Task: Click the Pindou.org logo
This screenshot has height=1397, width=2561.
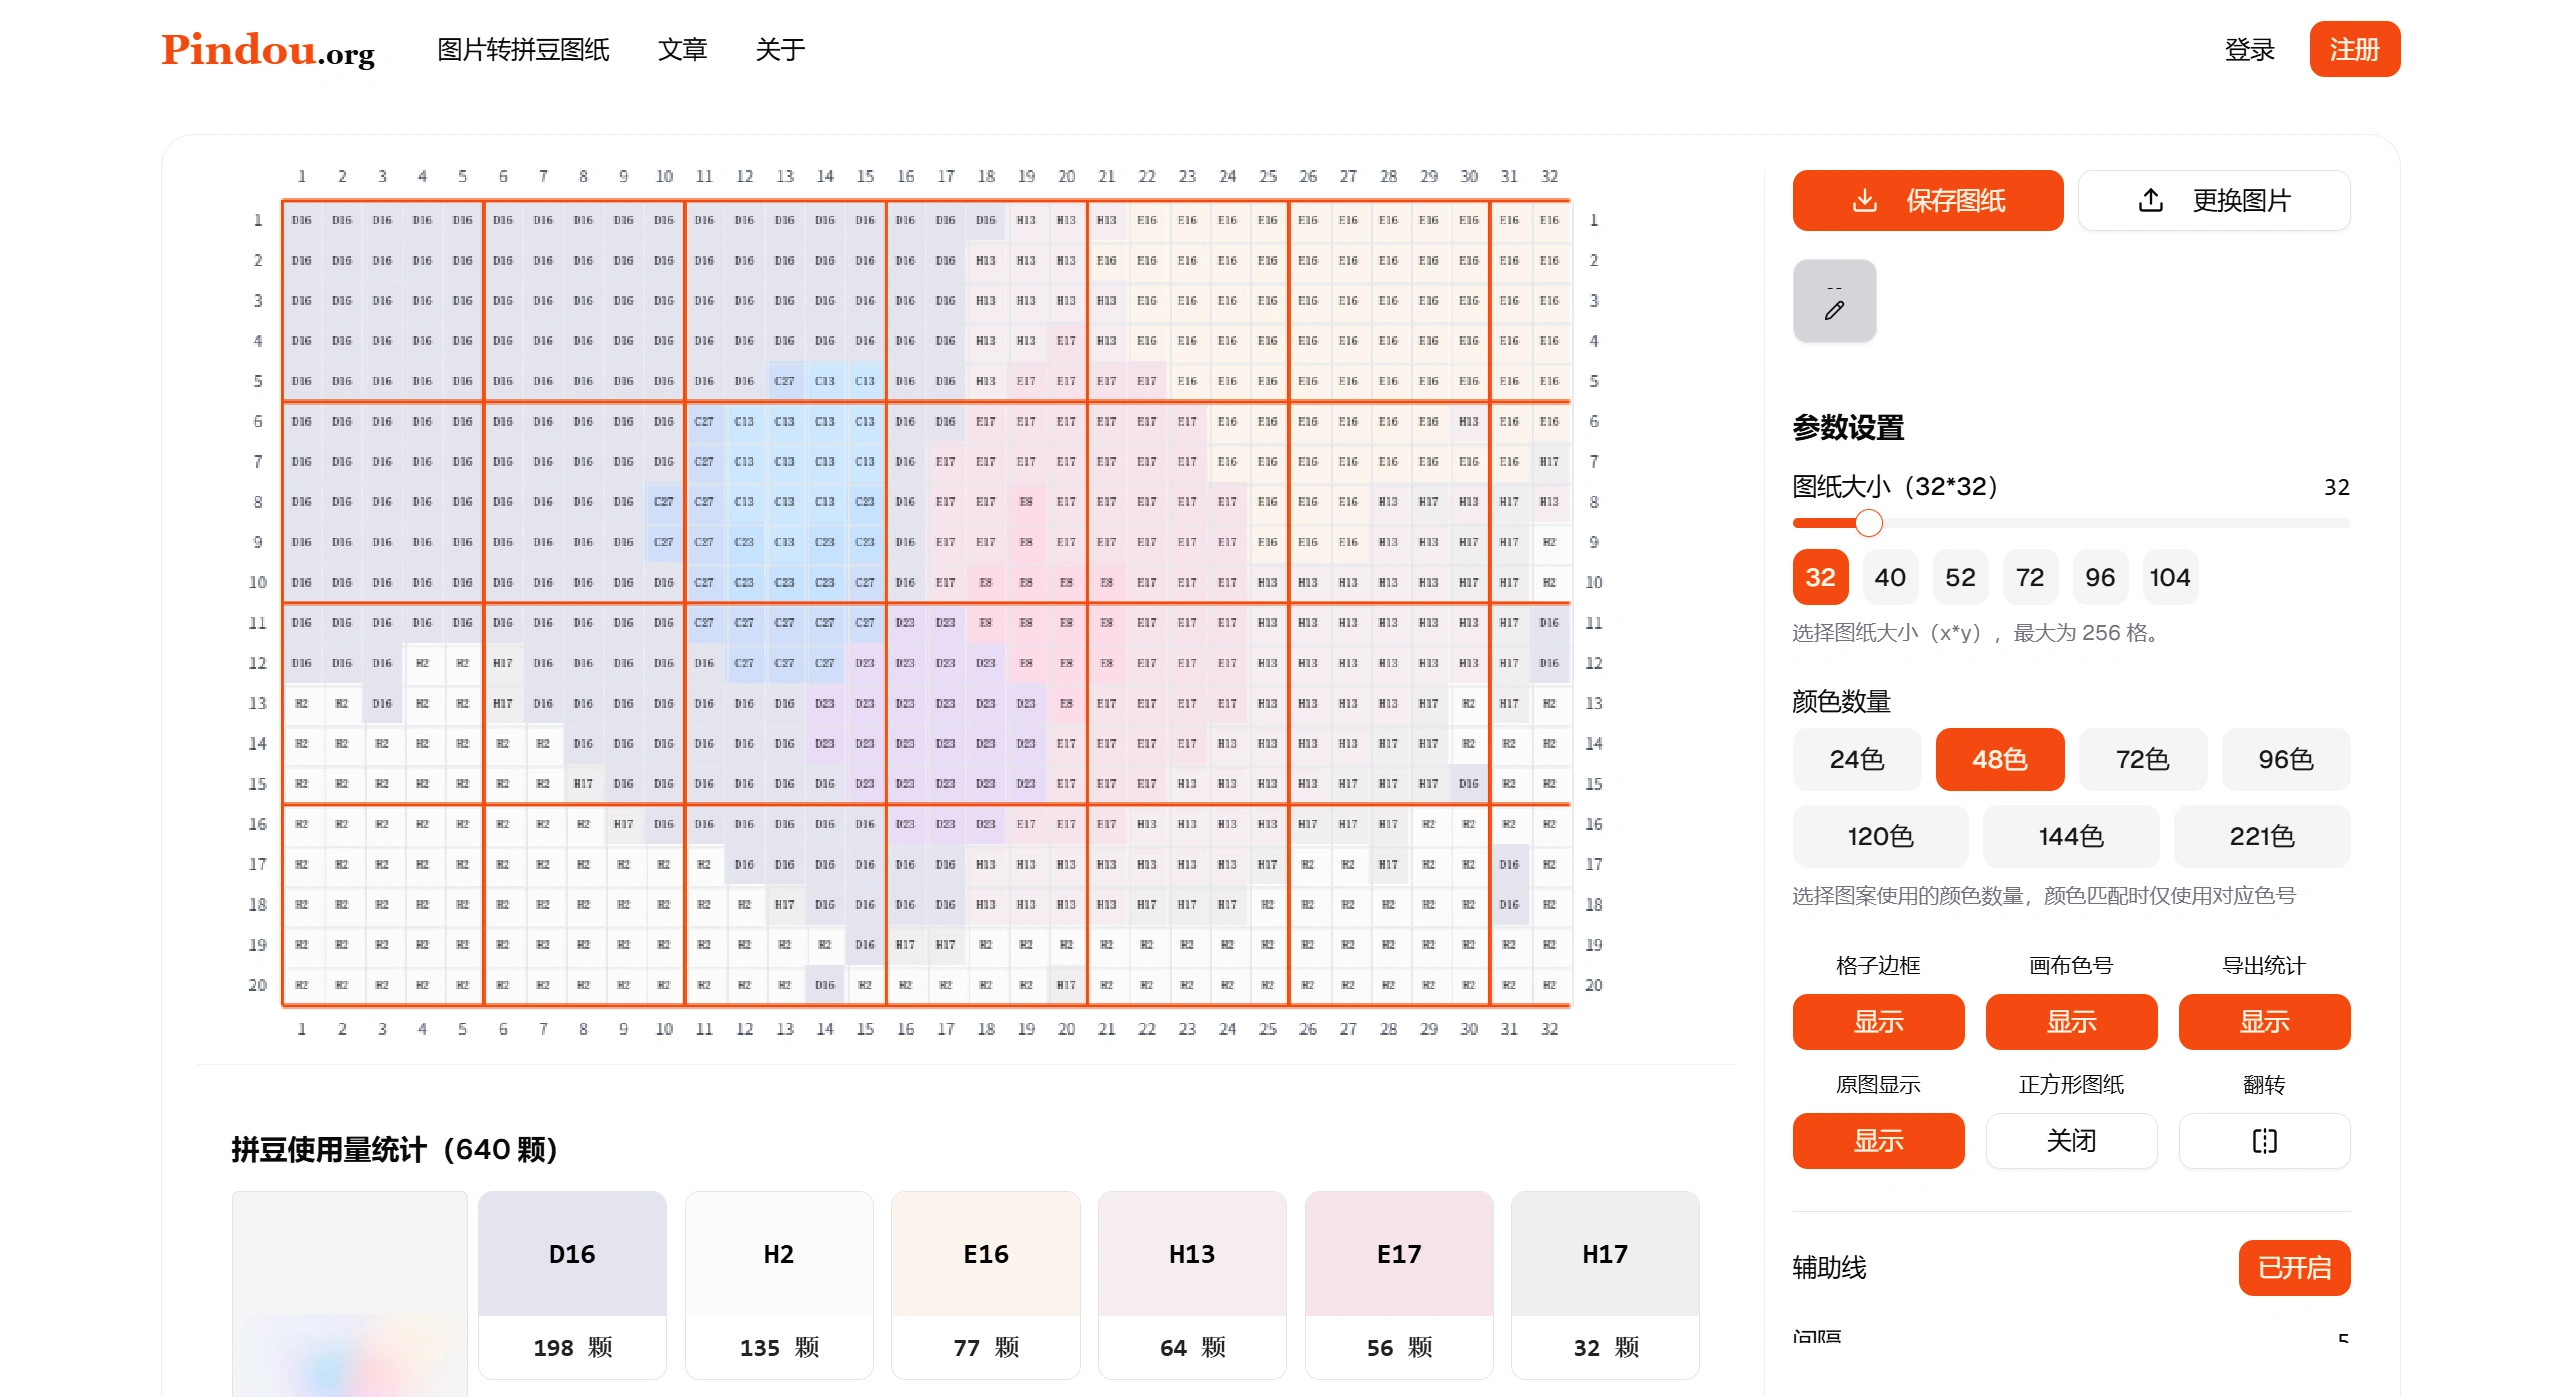Action: coord(268,50)
